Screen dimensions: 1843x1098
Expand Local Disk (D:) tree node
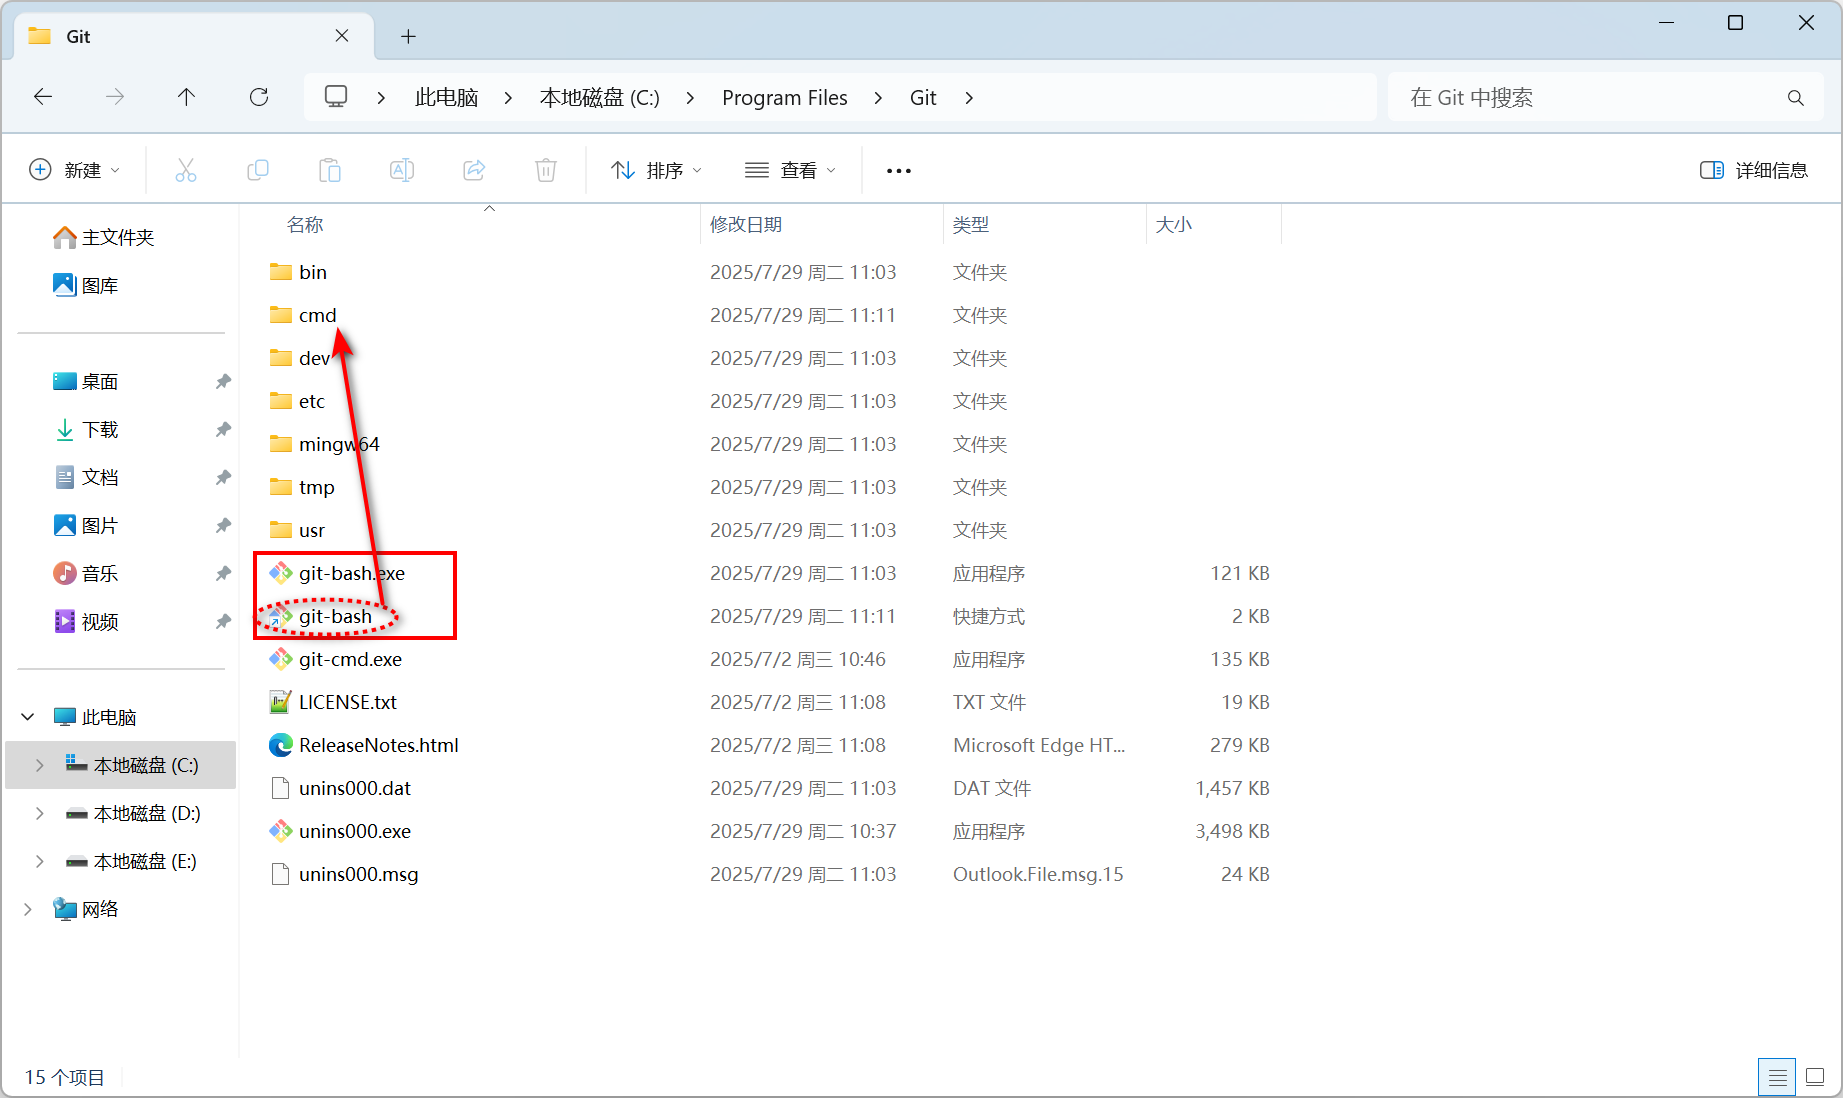coord(40,813)
